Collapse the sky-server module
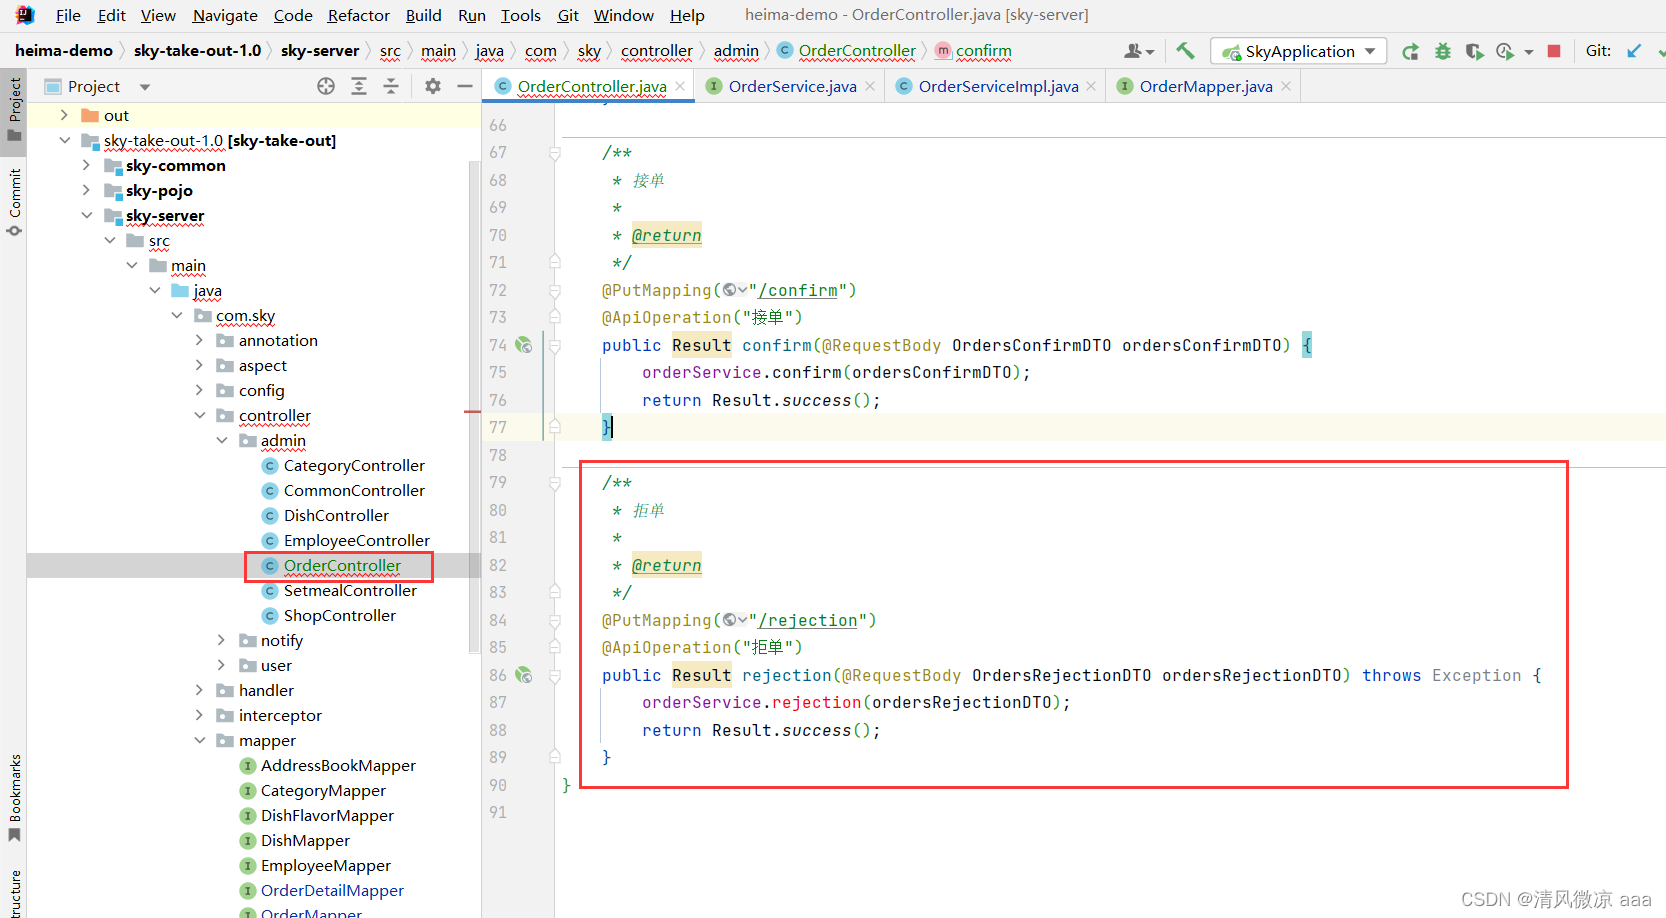1666x918 pixels. pos(87,215)
